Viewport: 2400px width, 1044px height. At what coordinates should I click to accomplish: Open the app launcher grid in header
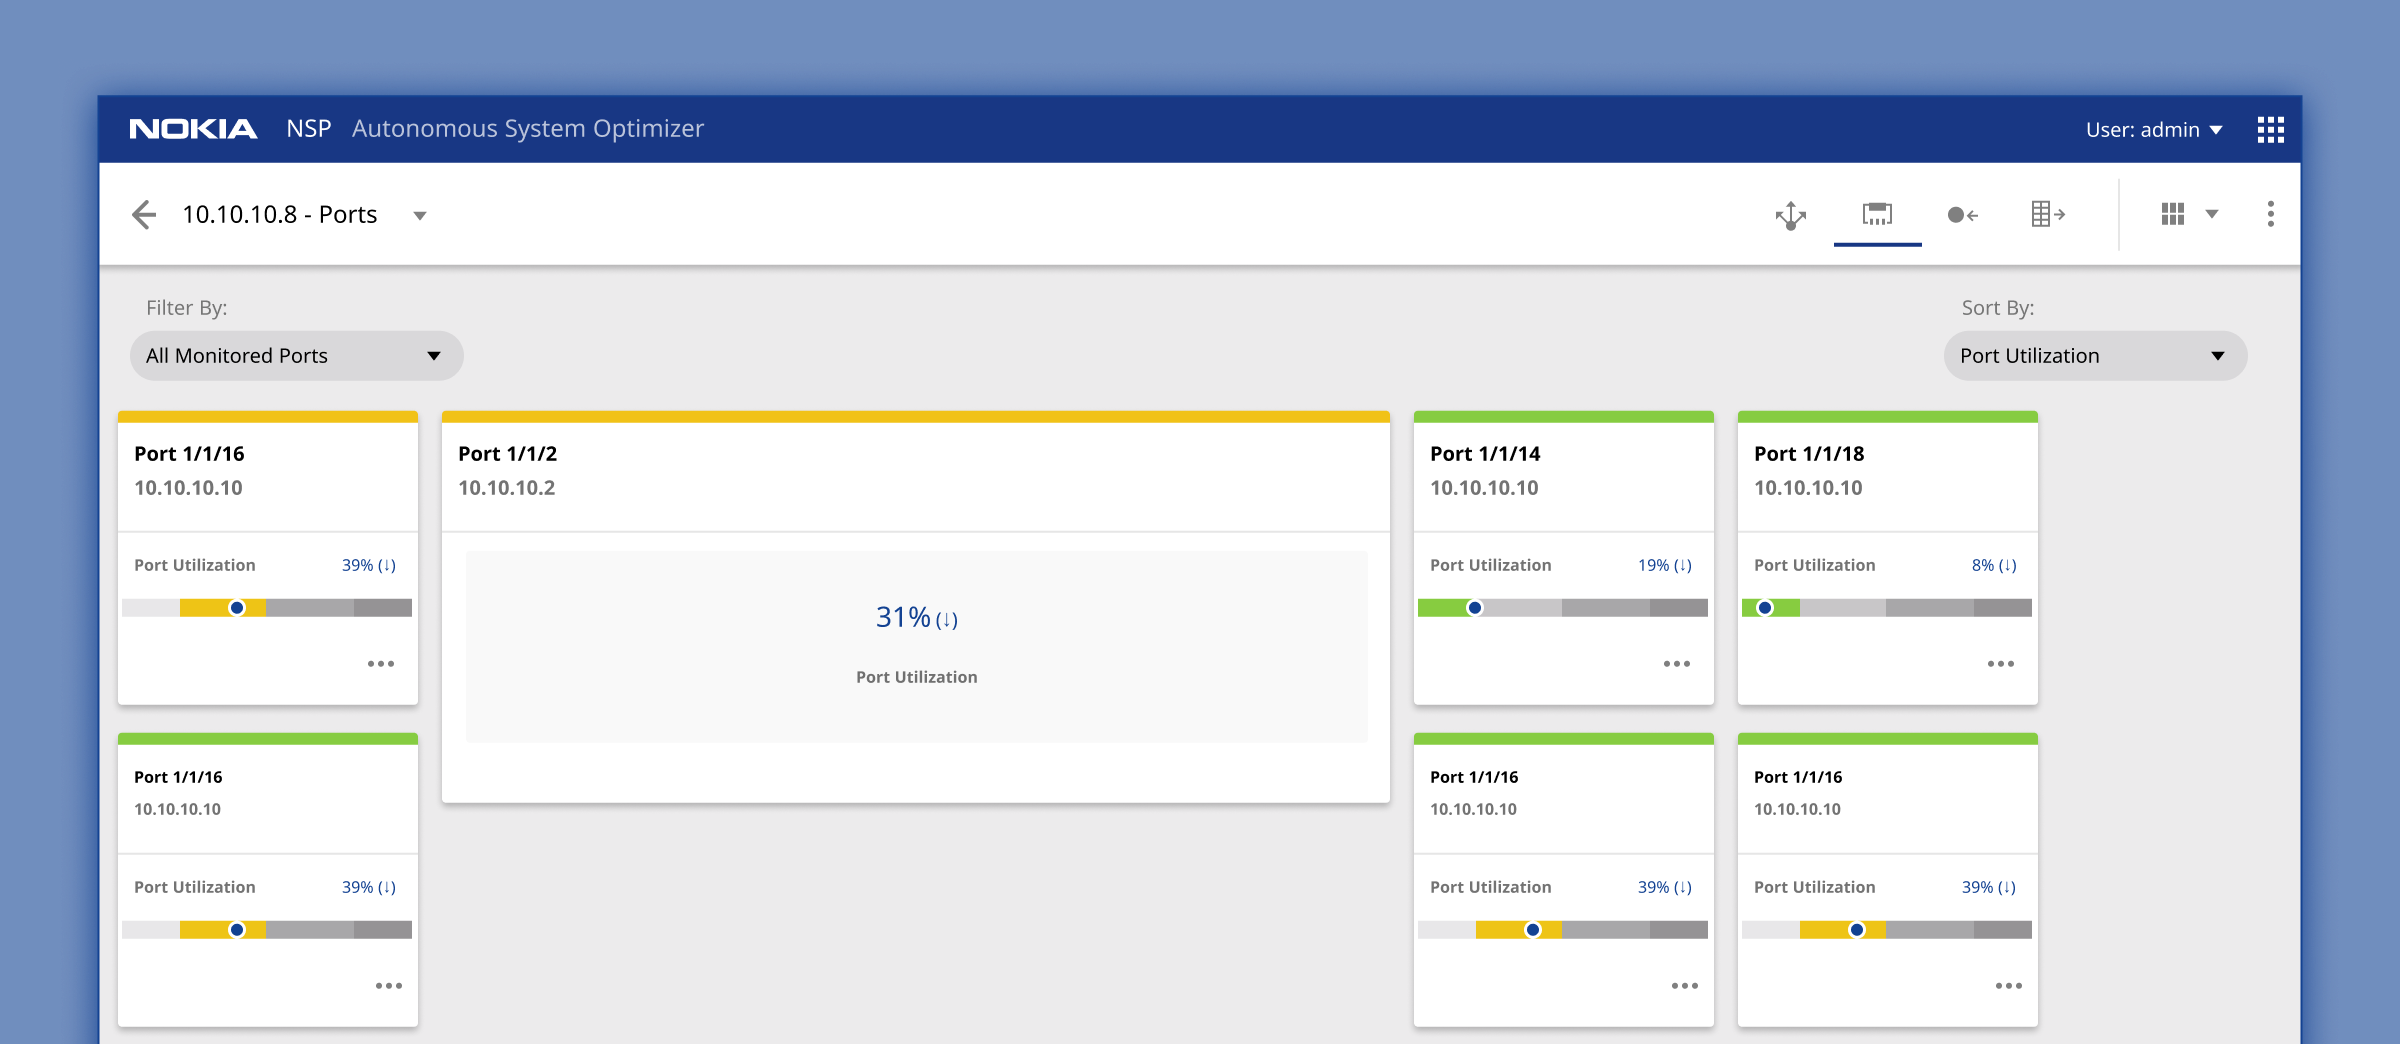[2271, 130]
